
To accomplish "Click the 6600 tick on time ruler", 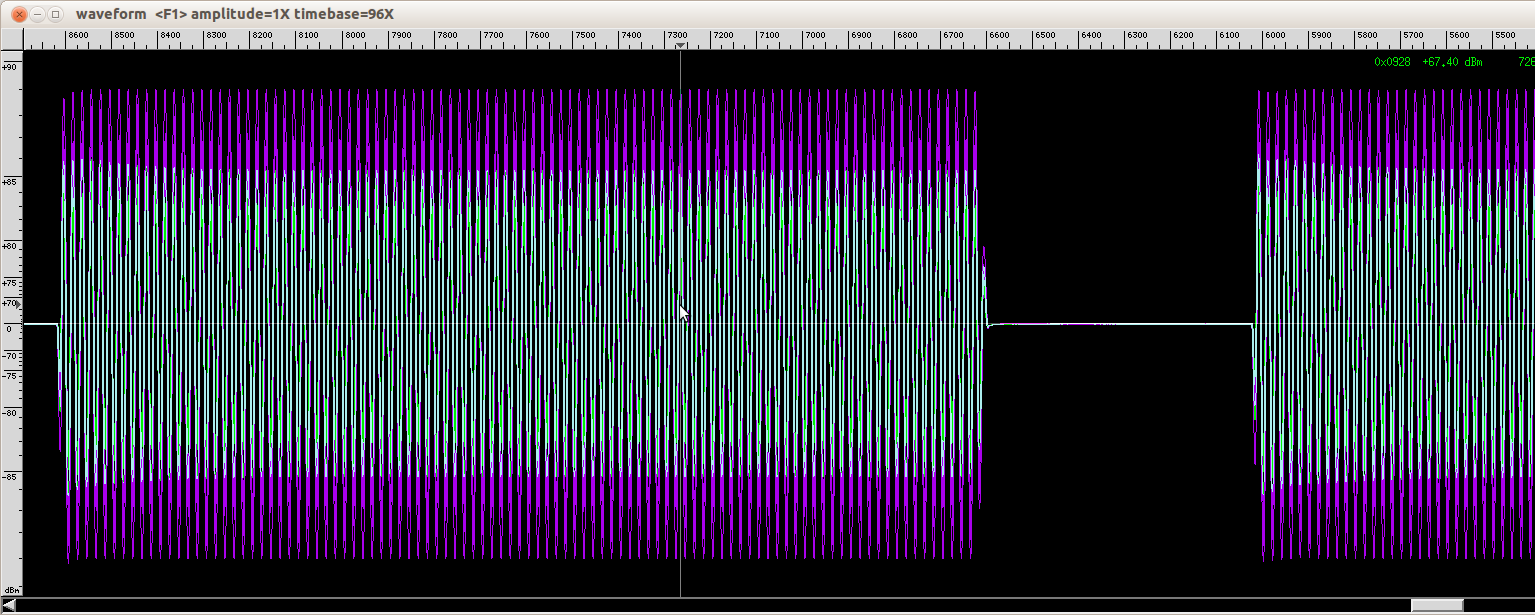I will [x=999, y=35].
